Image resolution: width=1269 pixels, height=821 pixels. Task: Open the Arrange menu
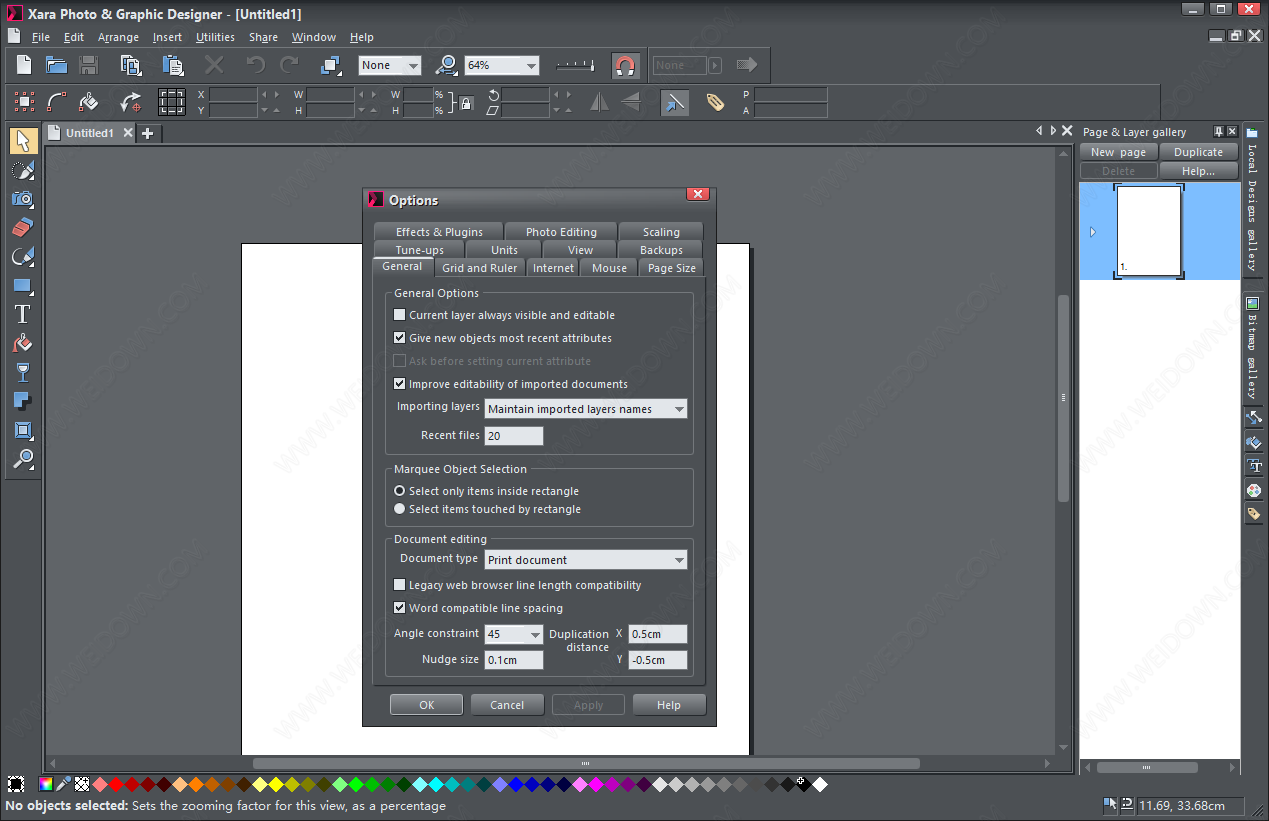pyautogui.click(x=118, y=37)
